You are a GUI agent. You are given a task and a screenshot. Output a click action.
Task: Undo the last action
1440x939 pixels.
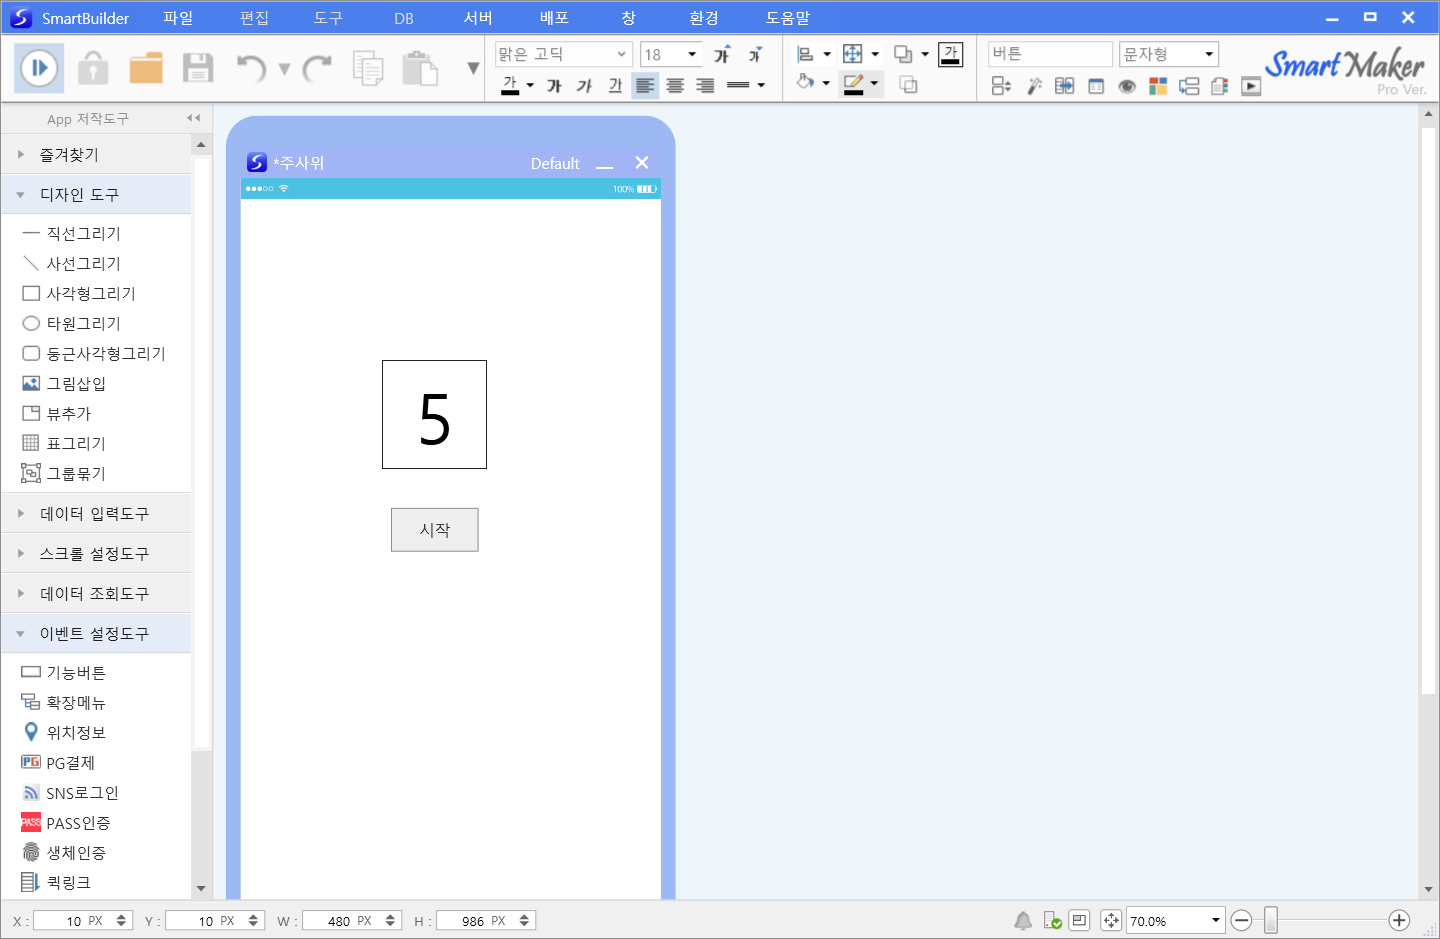251,68
